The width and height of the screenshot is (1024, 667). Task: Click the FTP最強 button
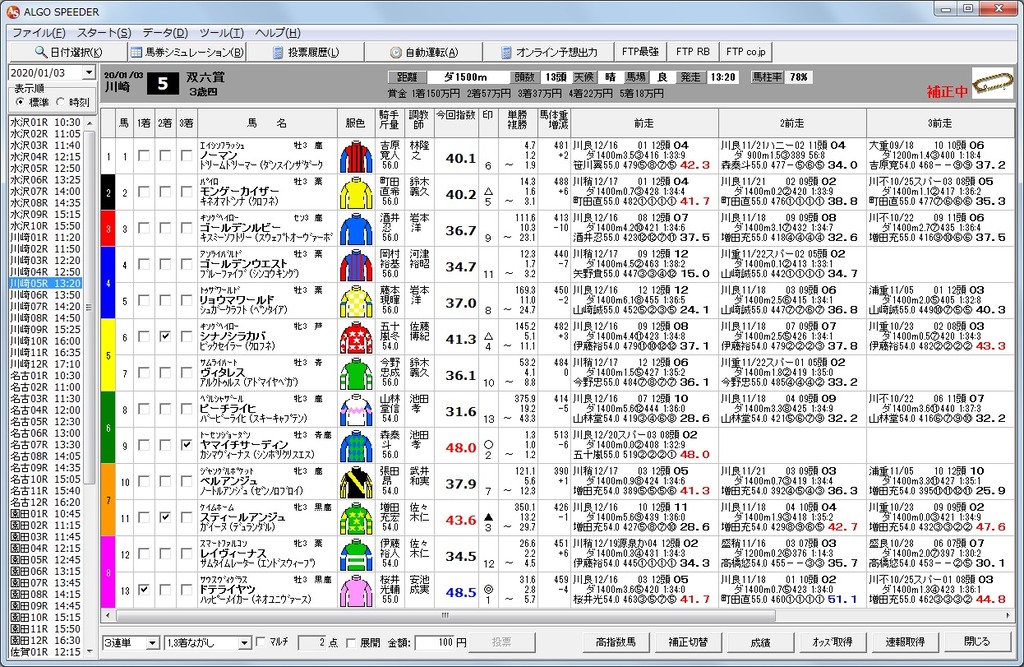coord(640,52)
